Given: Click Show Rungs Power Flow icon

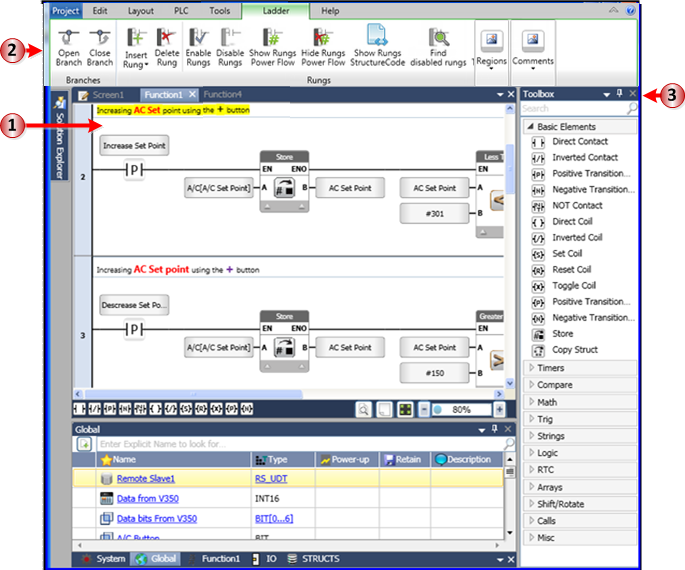Looking at the screenshot, I should 273,40.
